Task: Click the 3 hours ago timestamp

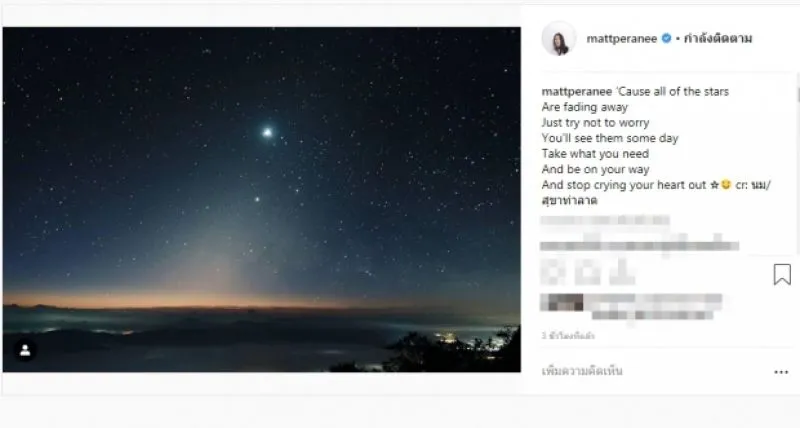Action: (568, 336)
